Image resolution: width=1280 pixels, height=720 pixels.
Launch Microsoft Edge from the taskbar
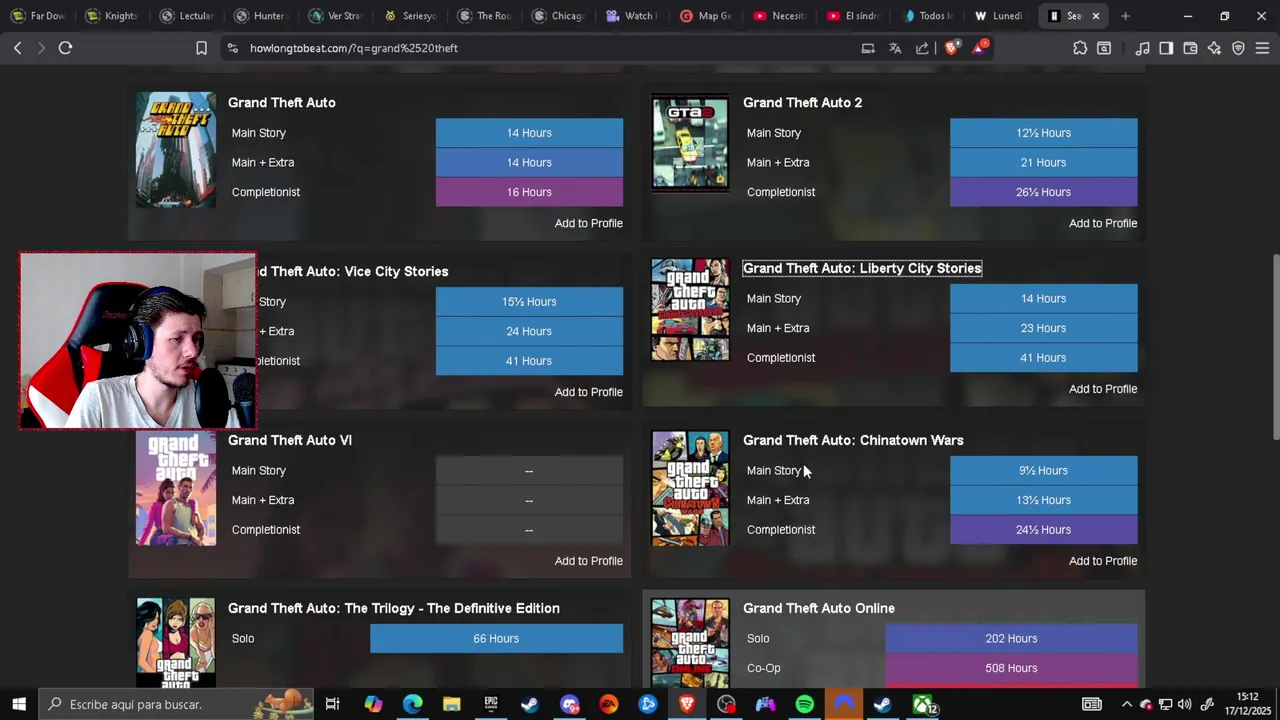pos(412,704)
